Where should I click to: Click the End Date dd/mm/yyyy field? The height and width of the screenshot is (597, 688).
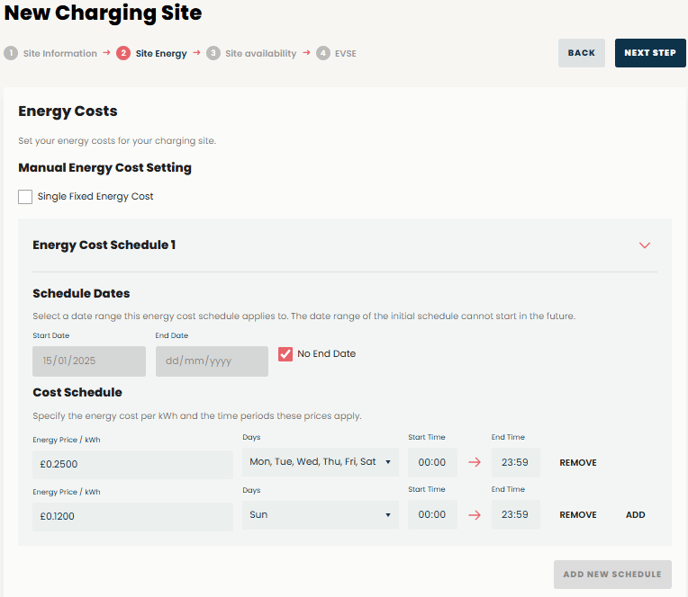tap(212, 361)
